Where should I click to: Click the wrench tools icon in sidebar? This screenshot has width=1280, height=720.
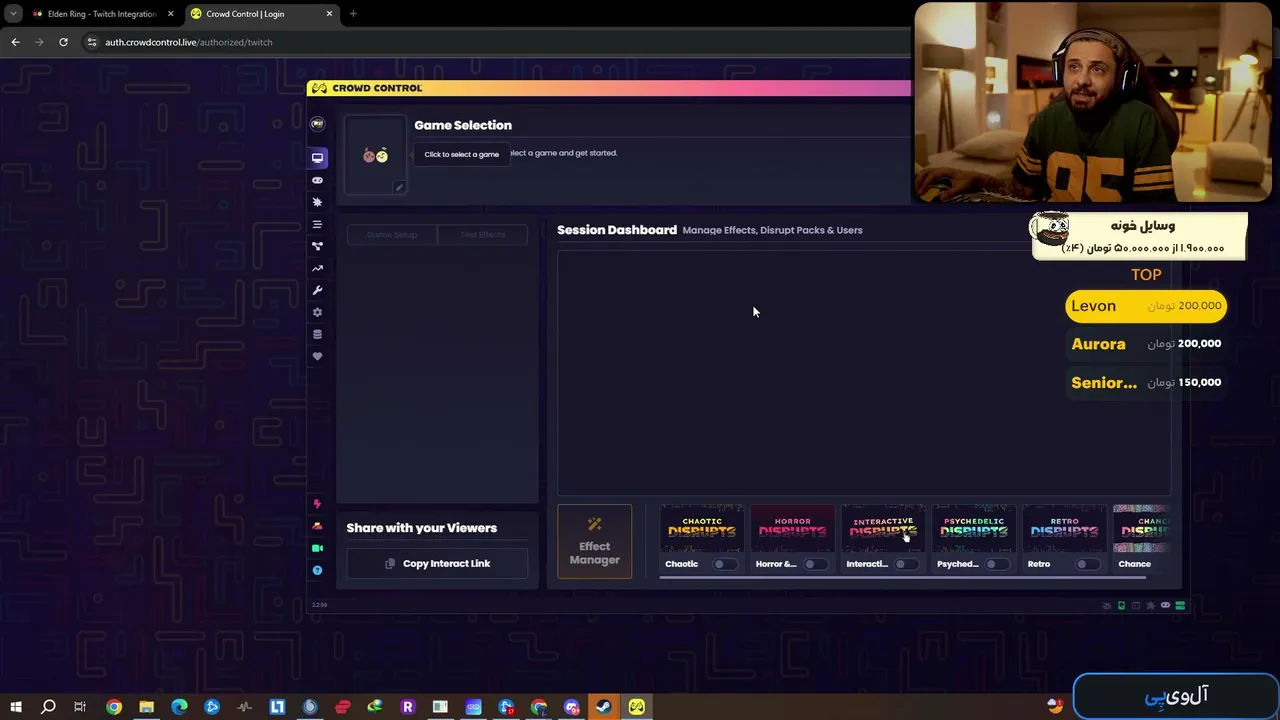pyautogui.click(x=317, y=290)
